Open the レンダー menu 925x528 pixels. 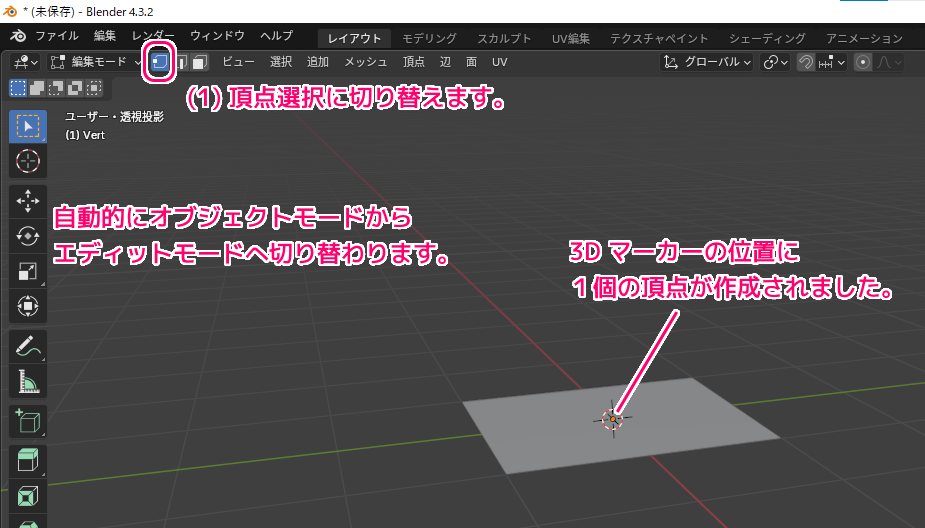click(x=153, y=36)
